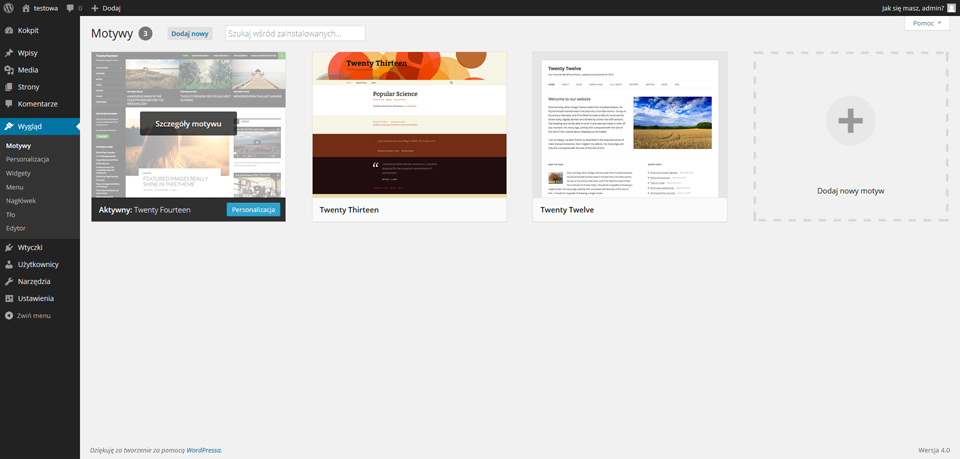Click the Aktywny: Twenty Fourteen label
Screen dimensions: 960x459
pyautogui.click(x=144, y=210)
